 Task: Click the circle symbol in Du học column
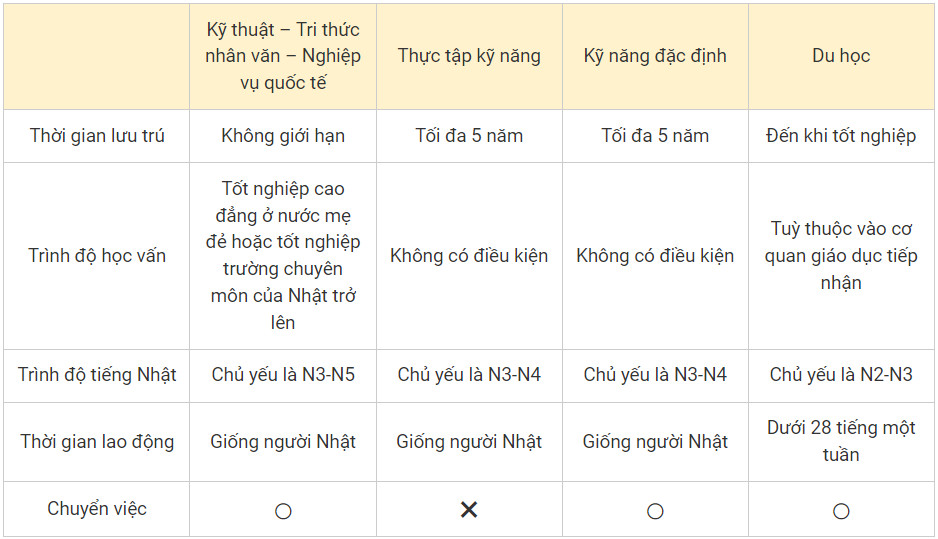(841, 511)
